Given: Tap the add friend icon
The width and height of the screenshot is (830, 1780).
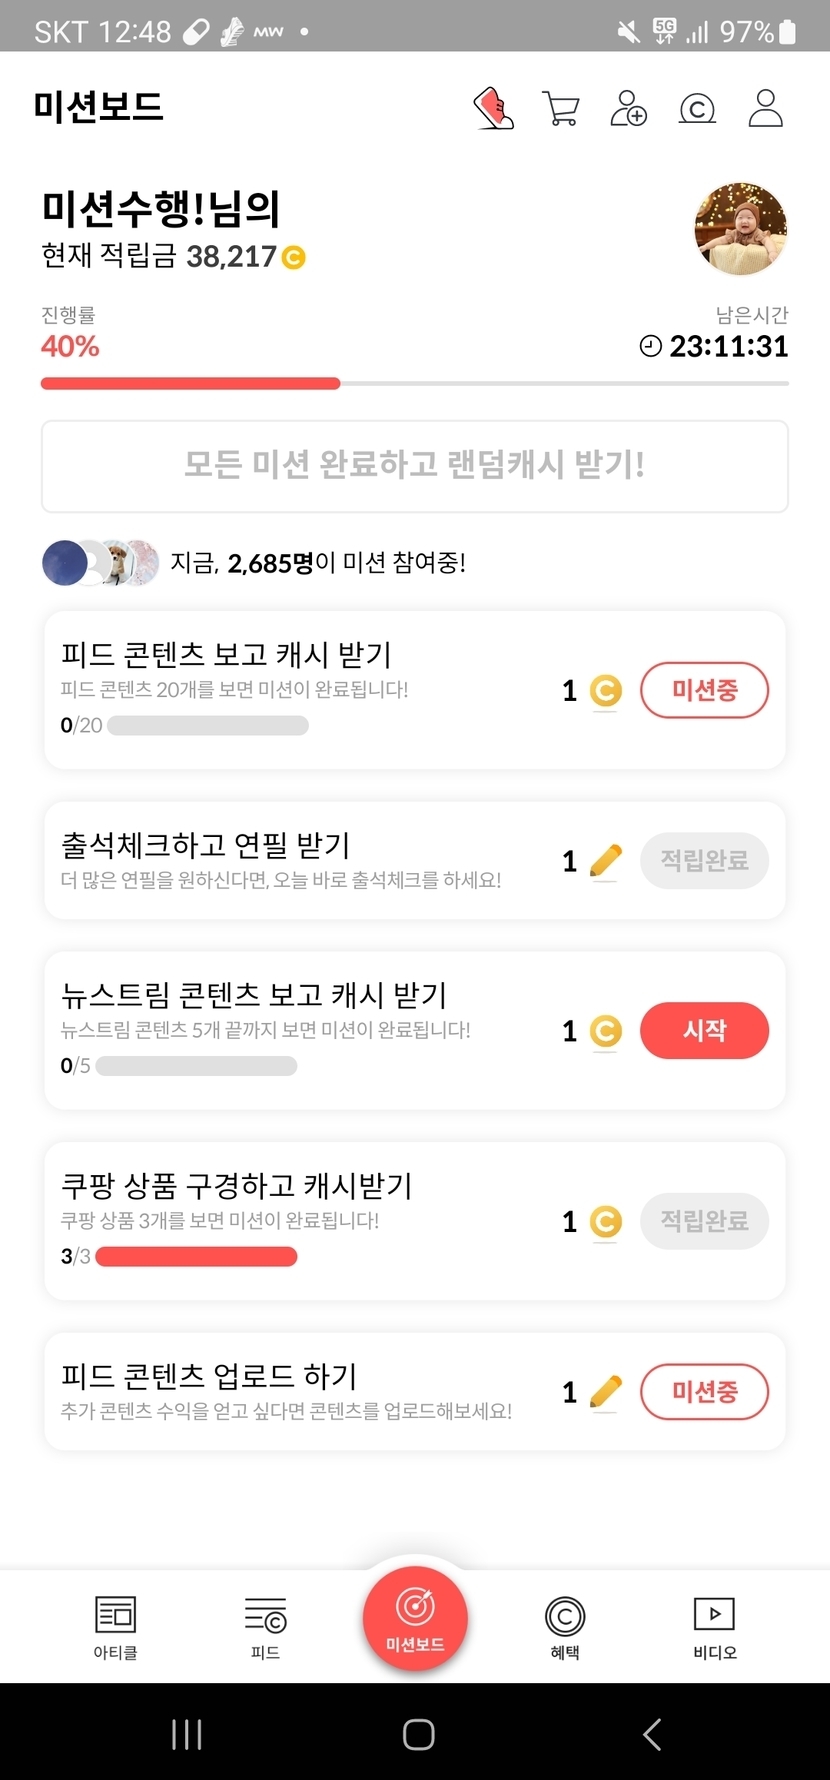Looking at the screenshot, I should 628,108.
